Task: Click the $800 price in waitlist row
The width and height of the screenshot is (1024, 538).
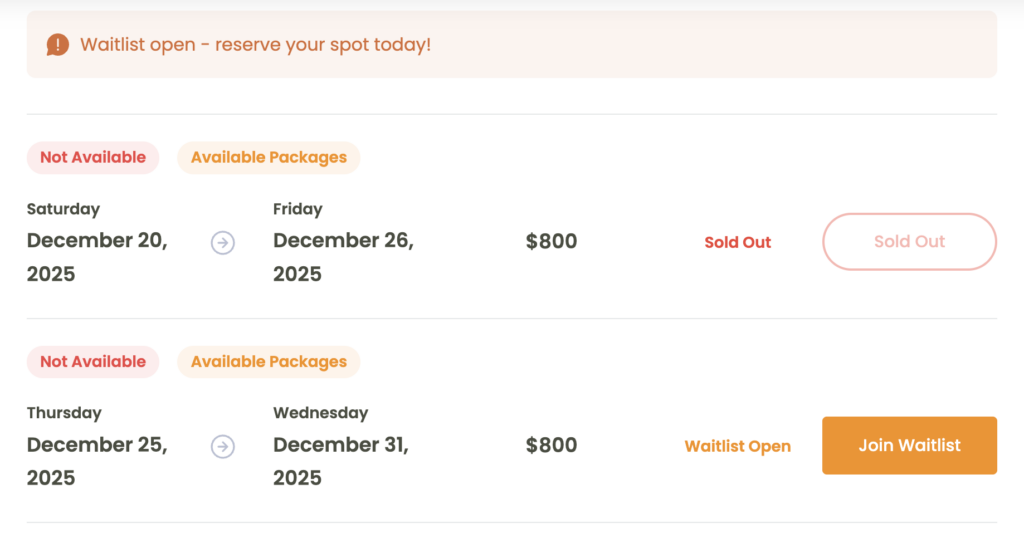Action: [551, 446]
